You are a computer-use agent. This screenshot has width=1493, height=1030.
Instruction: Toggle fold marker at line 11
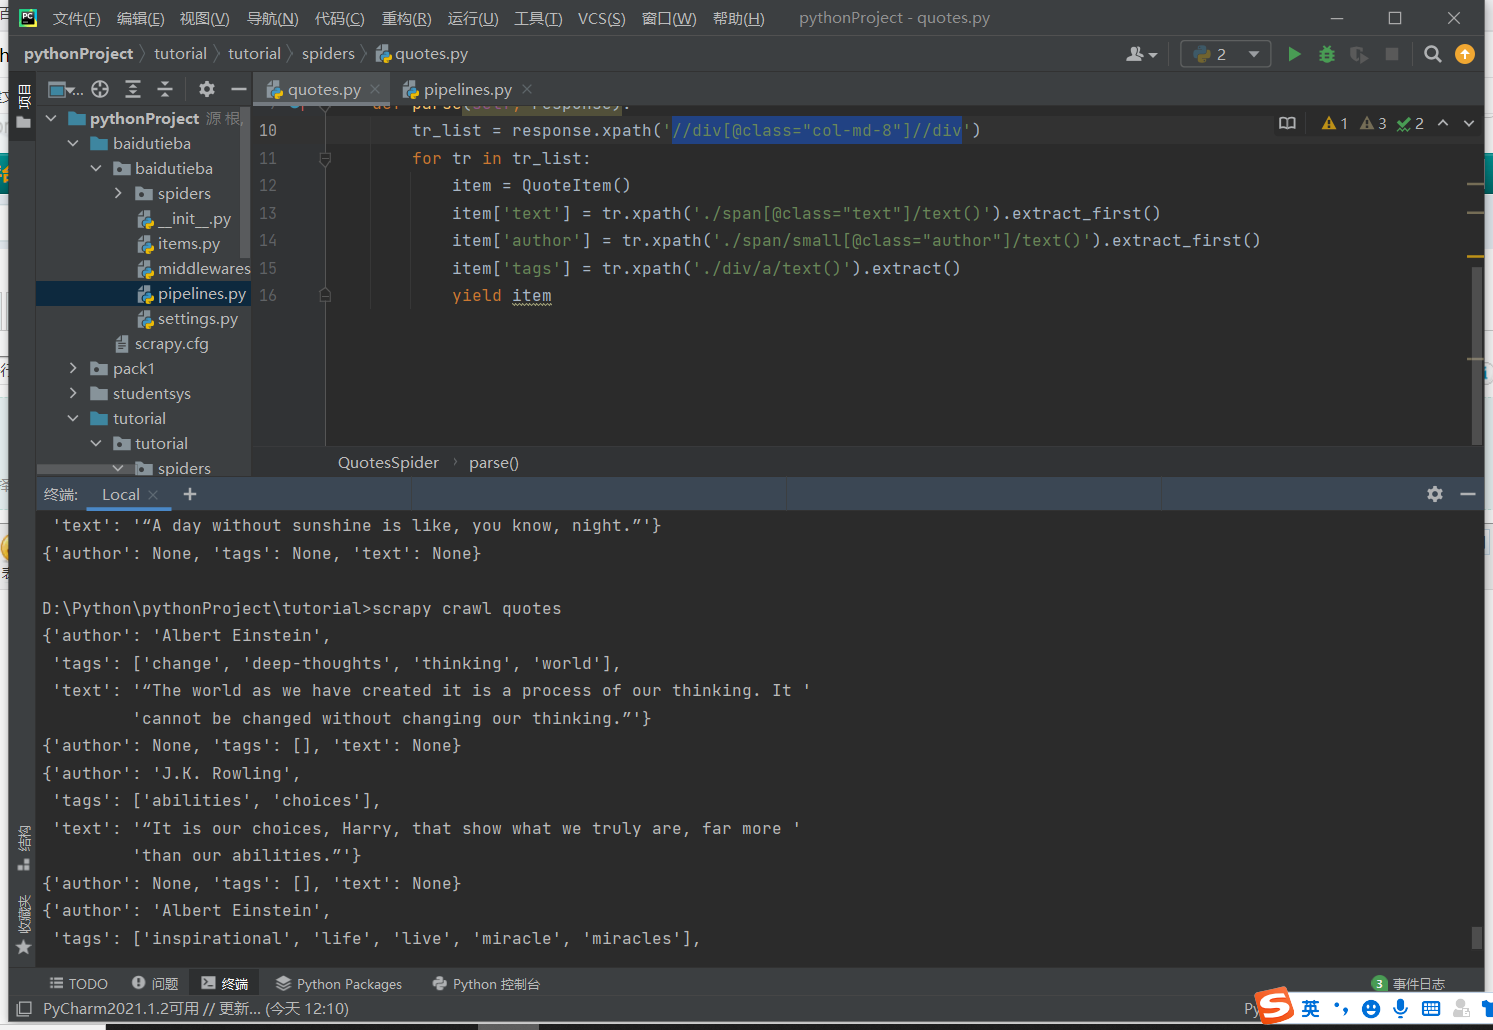pyautogui.click(x=325, y=158)
